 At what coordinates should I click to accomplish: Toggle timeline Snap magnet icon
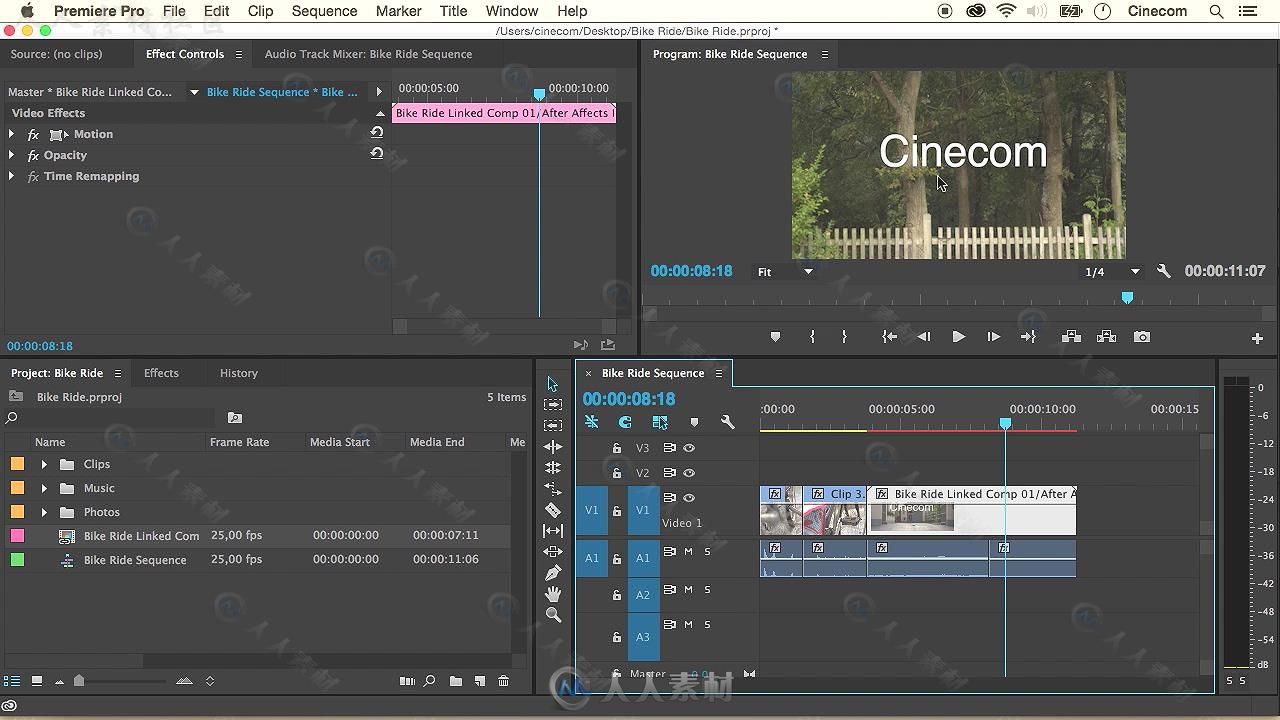tap(625, 422)
